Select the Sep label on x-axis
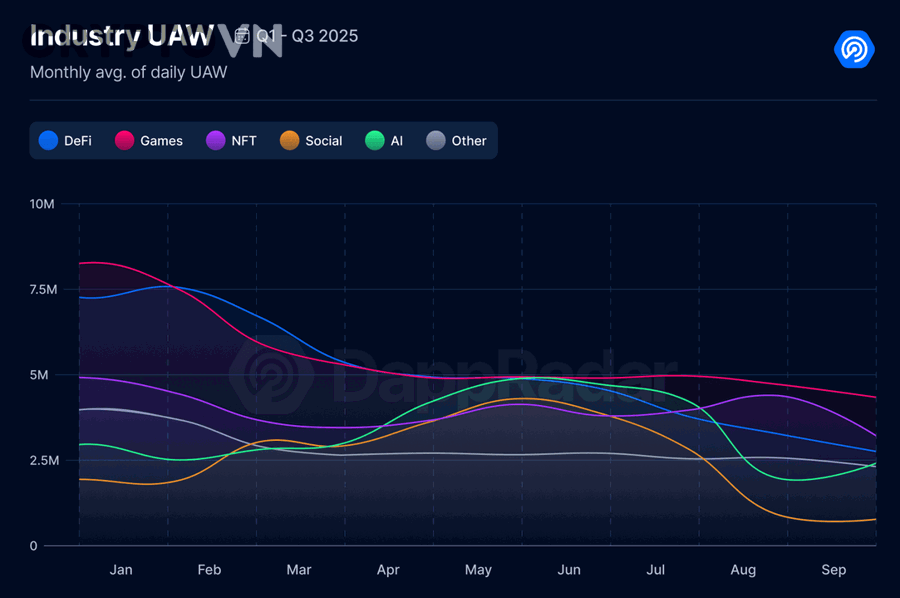900x598 pixels. coord(834,570)
